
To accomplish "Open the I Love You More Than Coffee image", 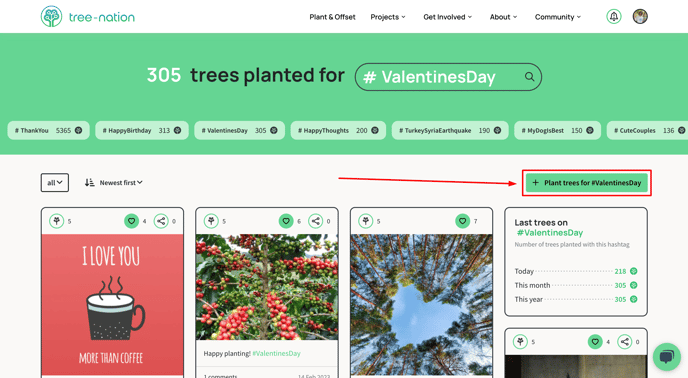I will pyautogui.click(x=112, y=305).
